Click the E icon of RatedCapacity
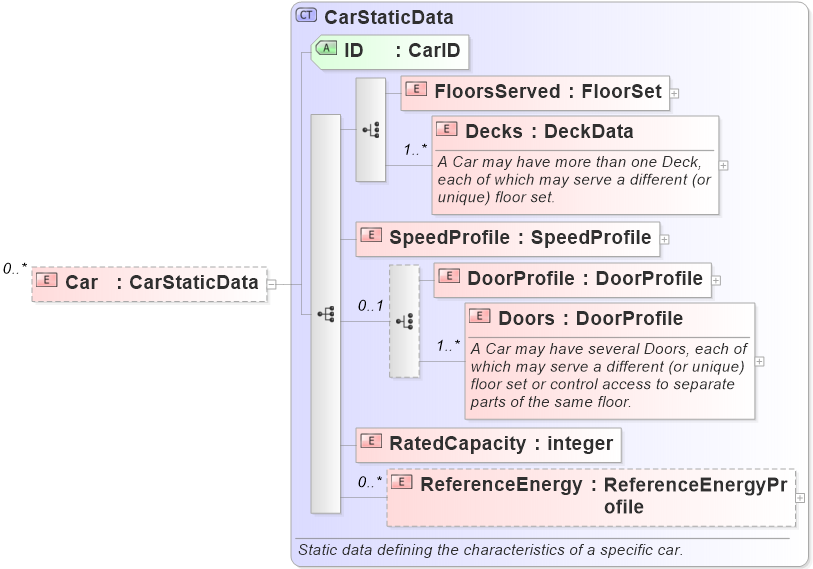Screen dimensions: 813x569 point(371,441)
